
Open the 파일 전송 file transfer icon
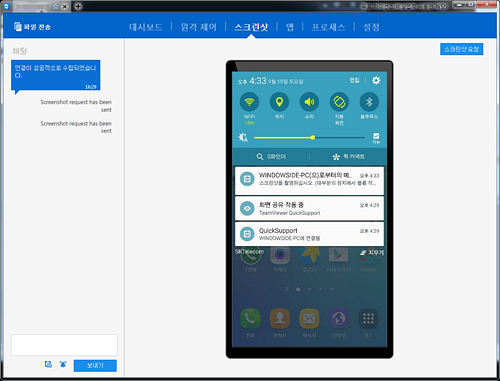tap(18, 27)
